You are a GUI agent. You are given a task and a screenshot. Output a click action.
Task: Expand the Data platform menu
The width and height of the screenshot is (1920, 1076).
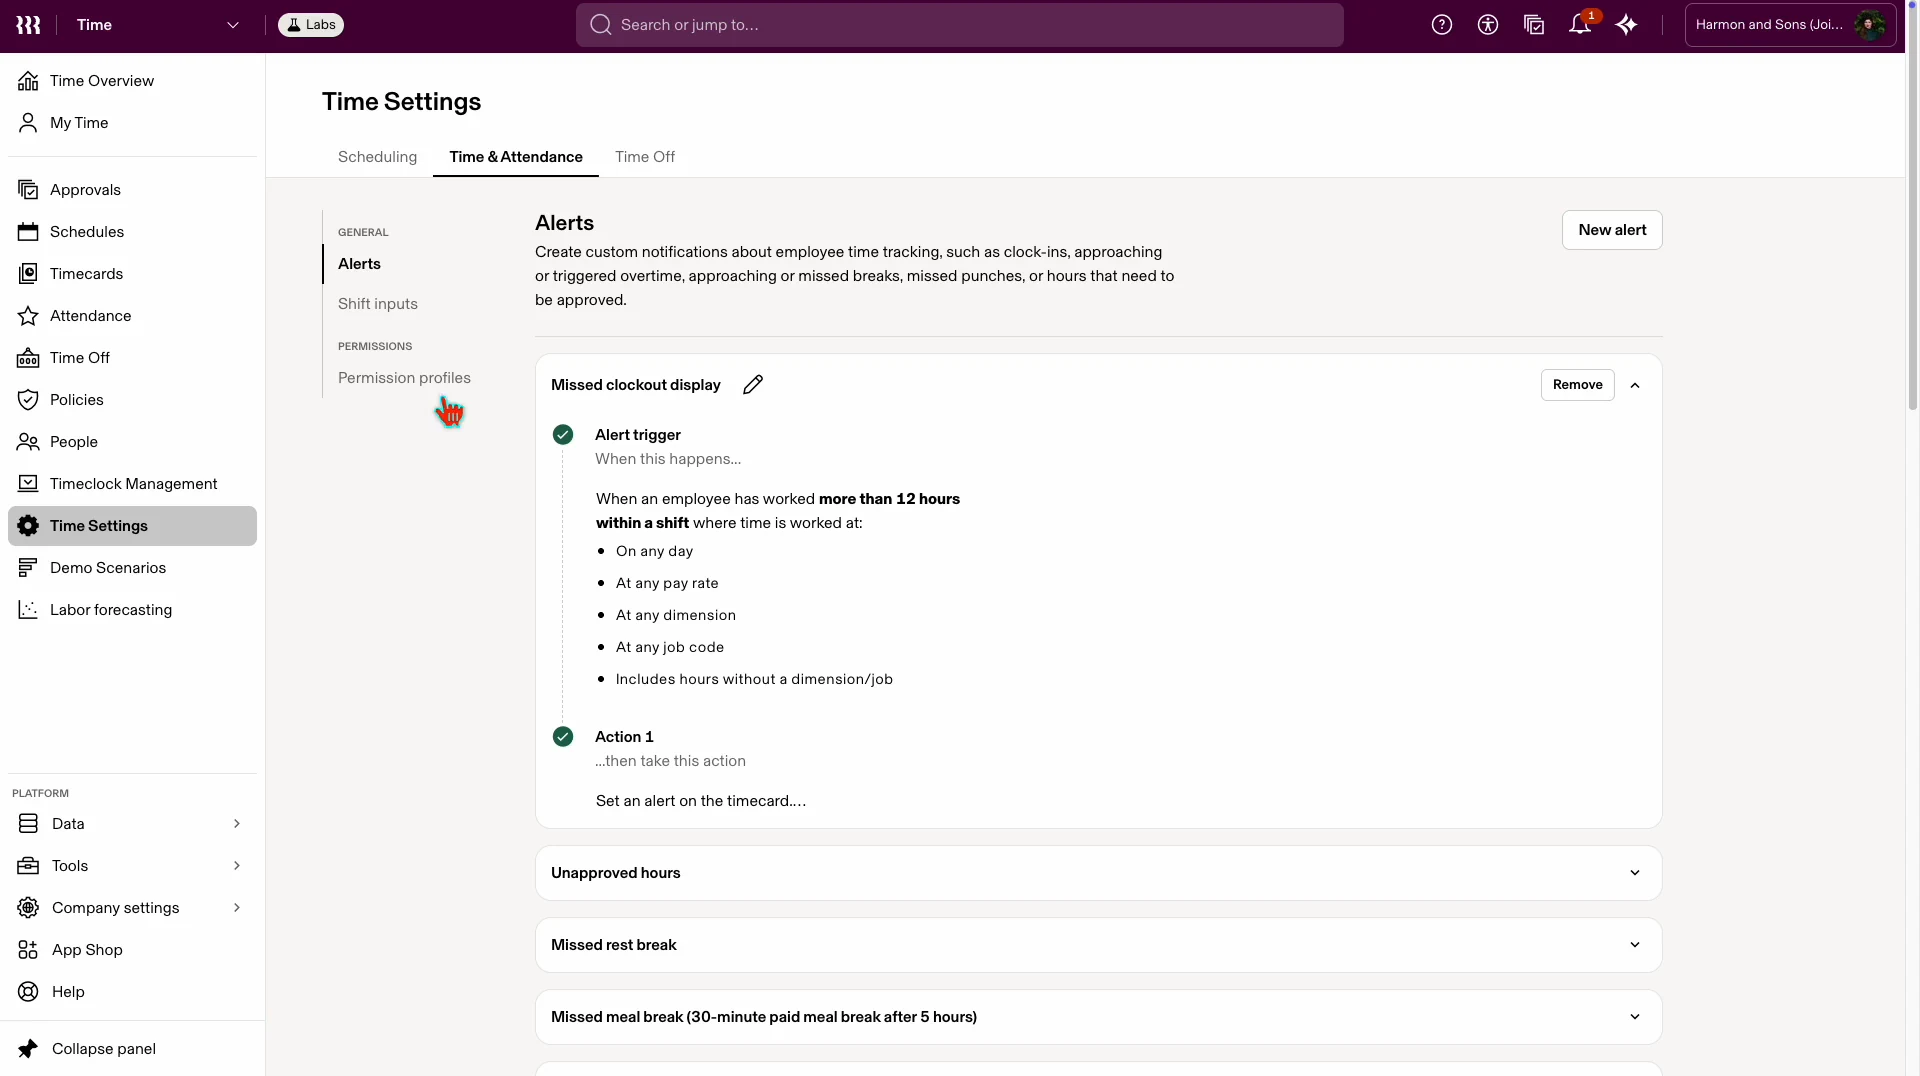132,824
